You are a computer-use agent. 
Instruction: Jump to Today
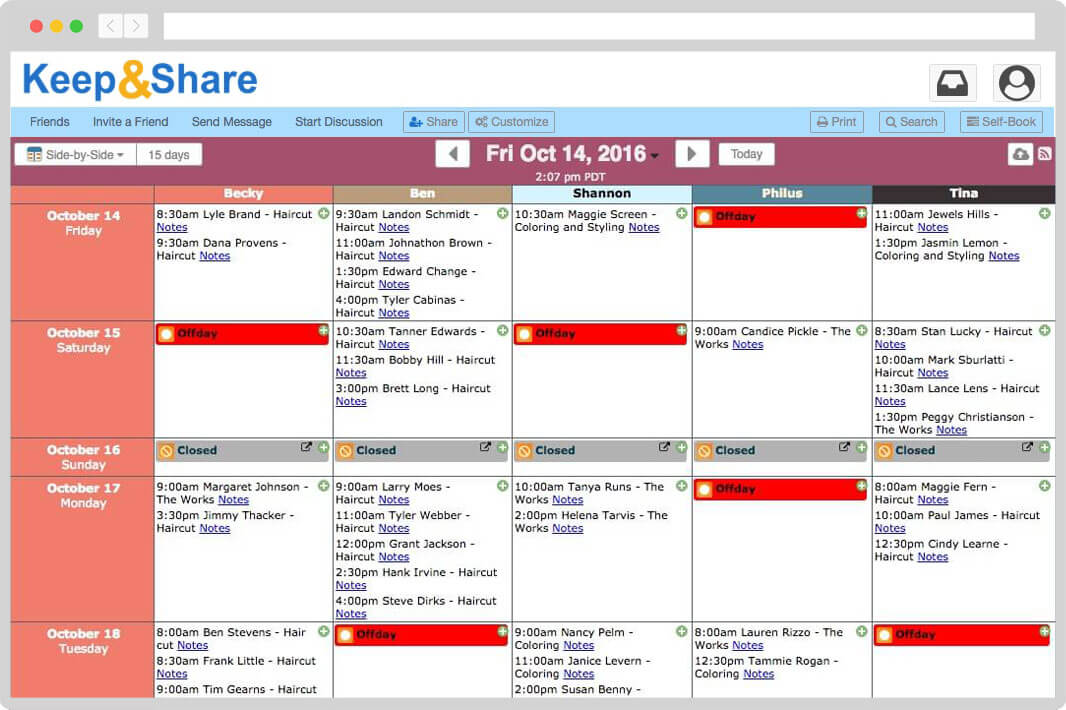(746, 153)
